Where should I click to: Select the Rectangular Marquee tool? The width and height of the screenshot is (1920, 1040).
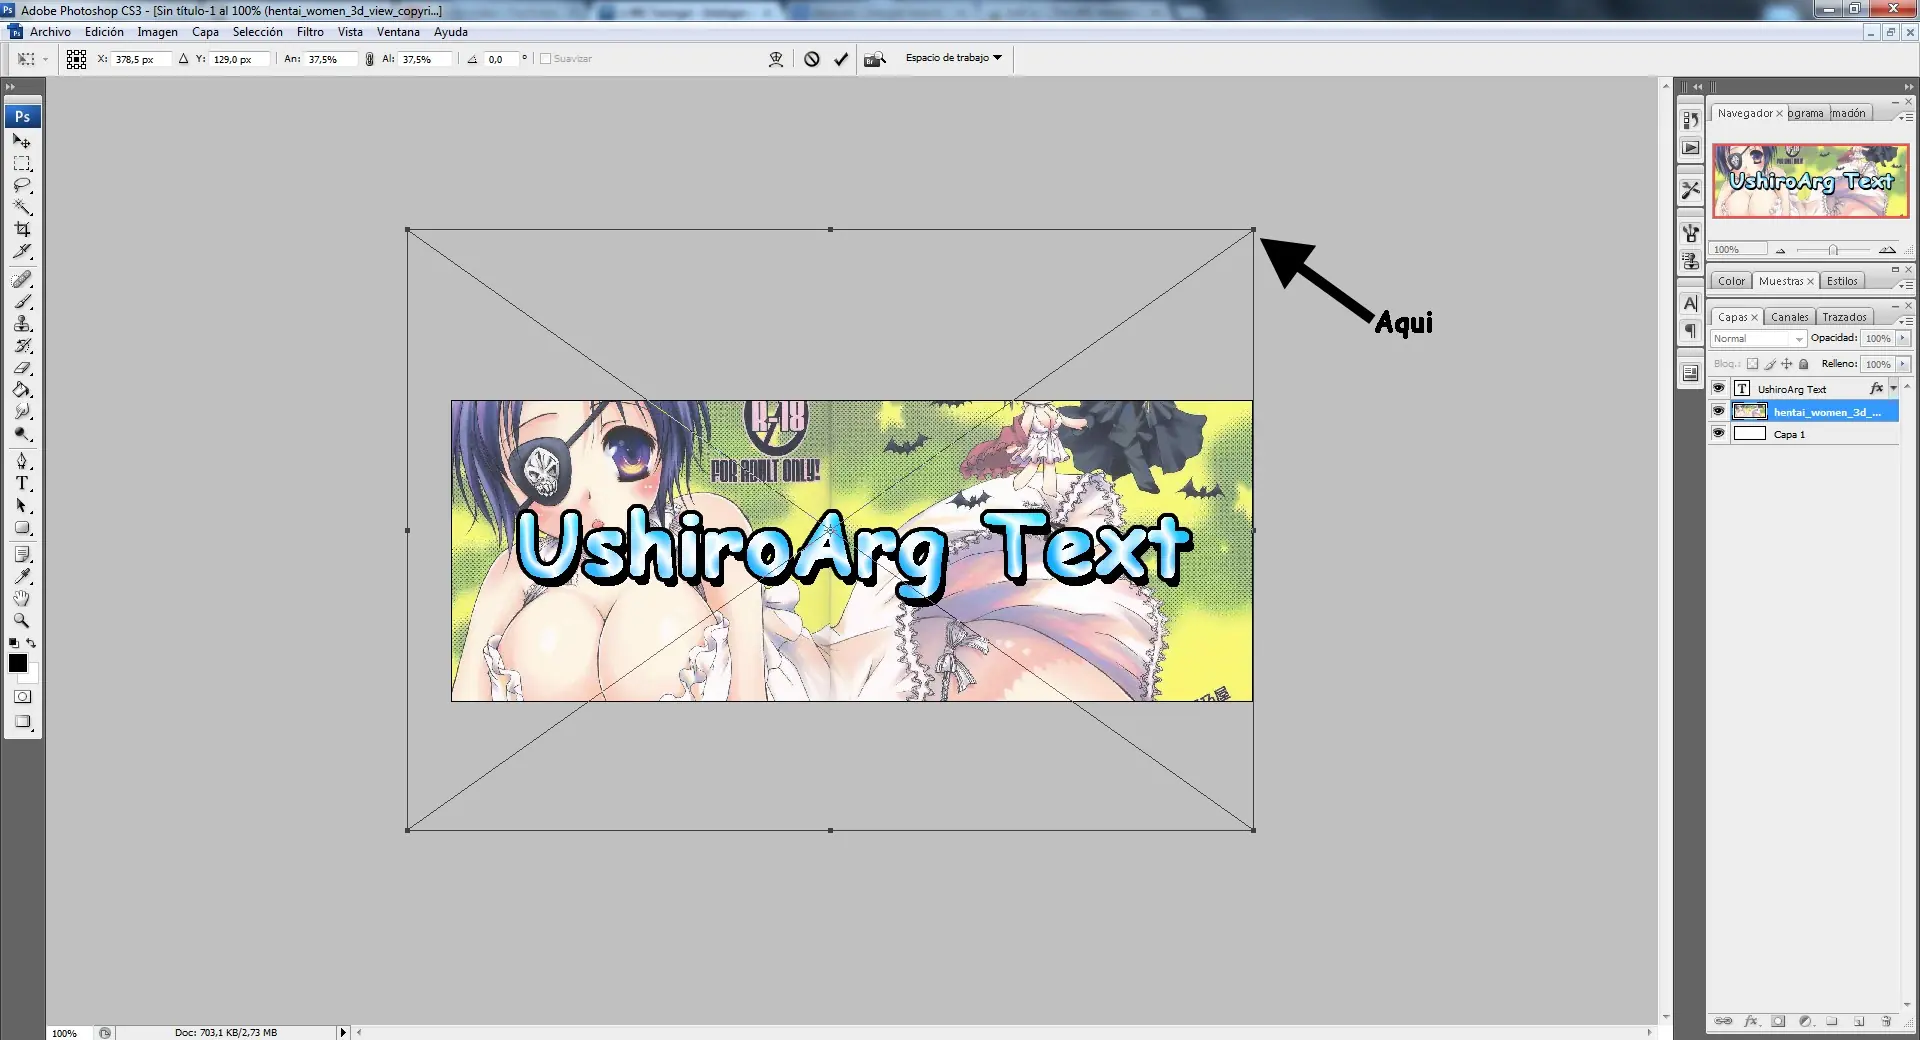point(22,163)
